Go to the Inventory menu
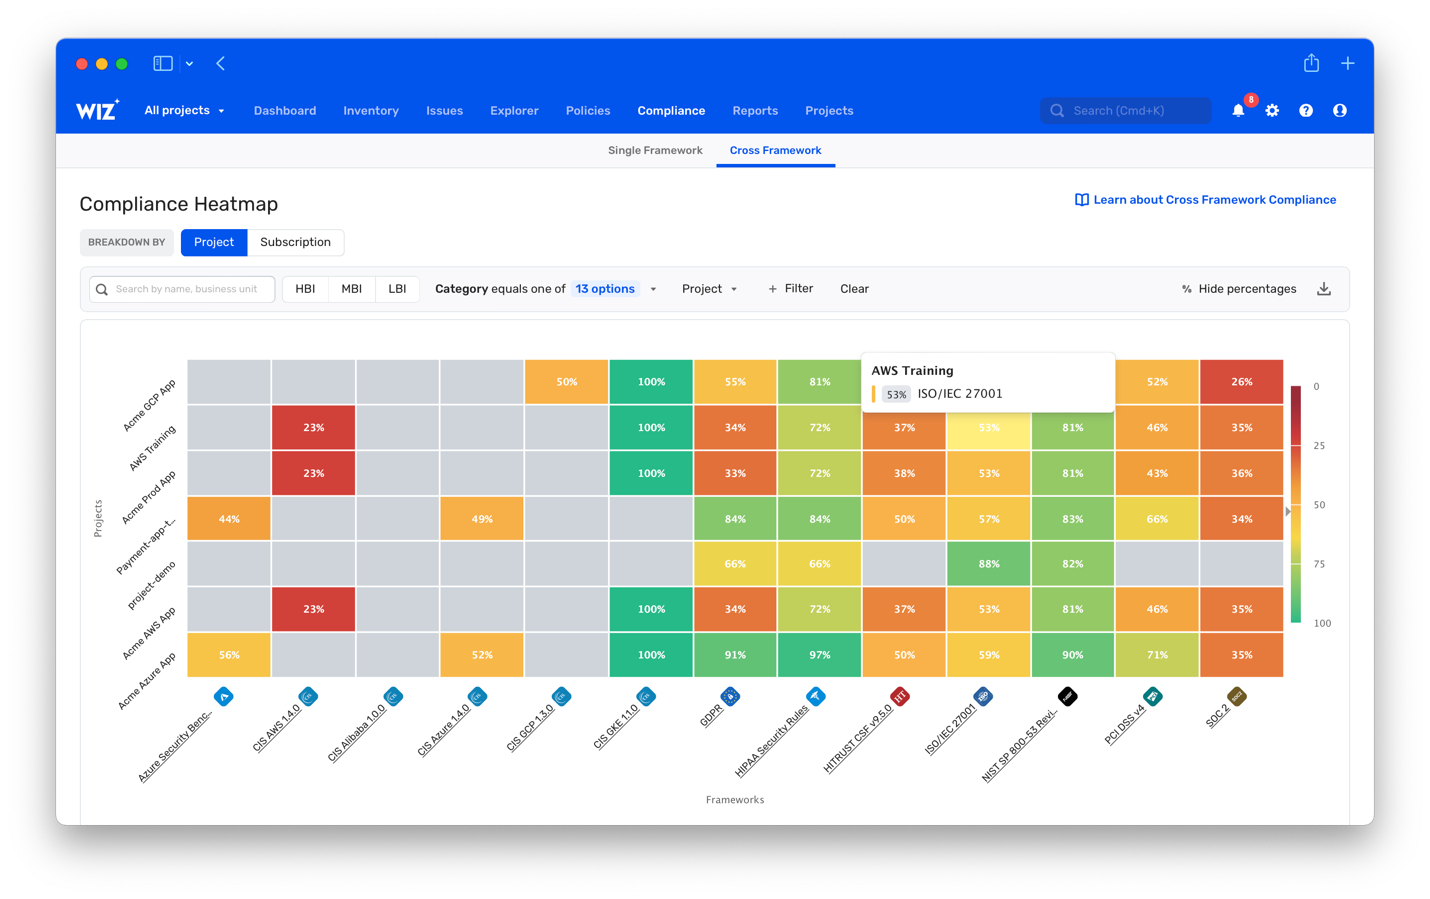Viewport: 1430px width, 899px height. (x=371, y=111)
